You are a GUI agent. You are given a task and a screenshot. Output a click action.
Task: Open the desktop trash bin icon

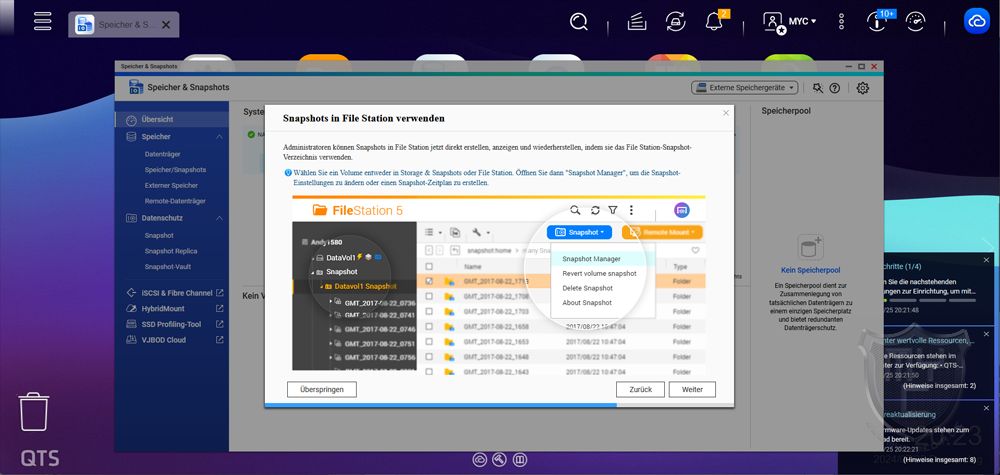click(33, 411)
